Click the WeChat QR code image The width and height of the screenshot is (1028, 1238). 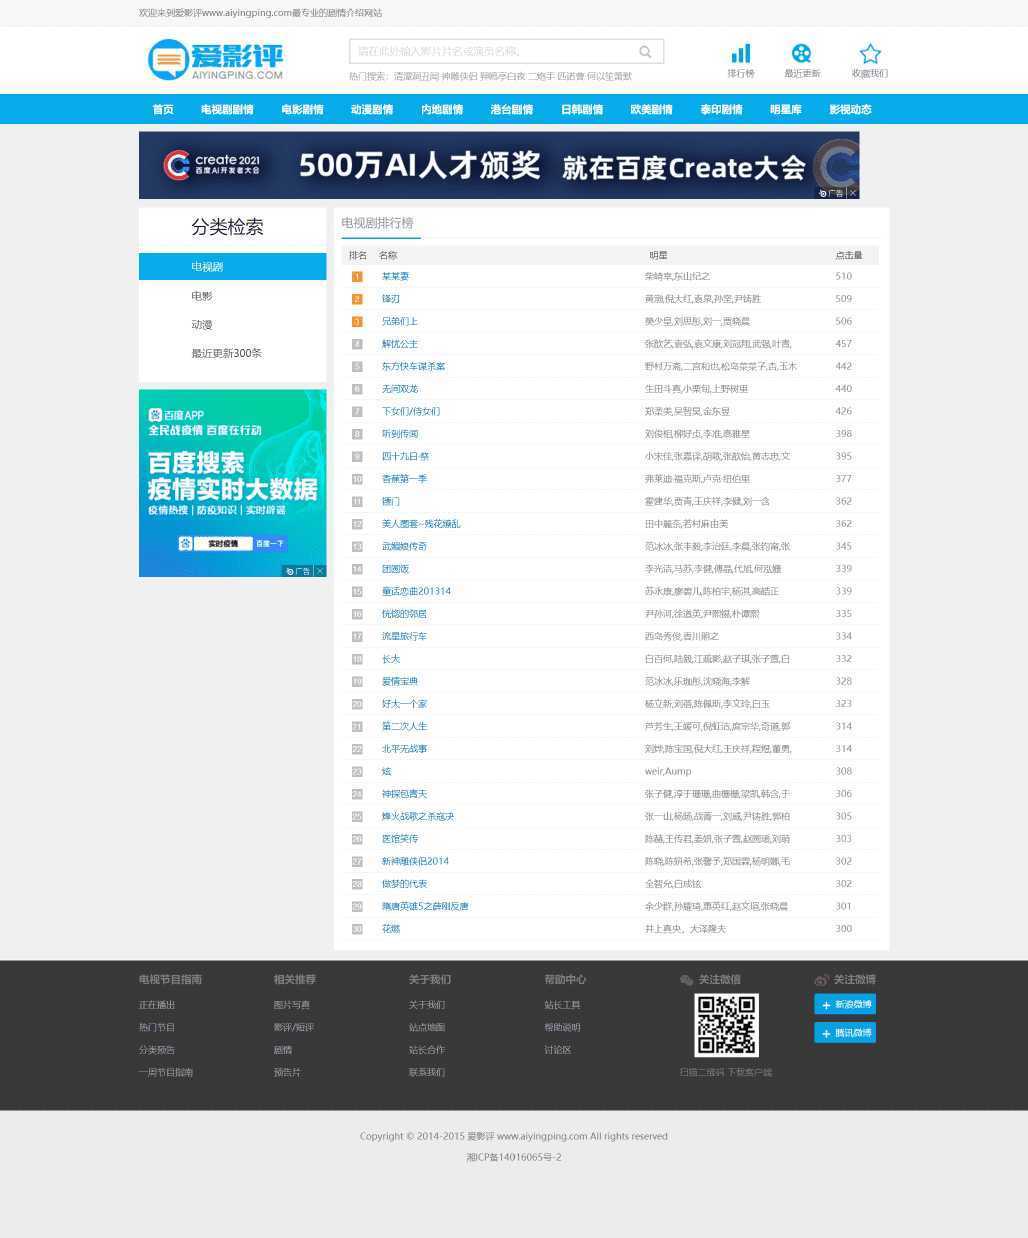coord(726,1025)
